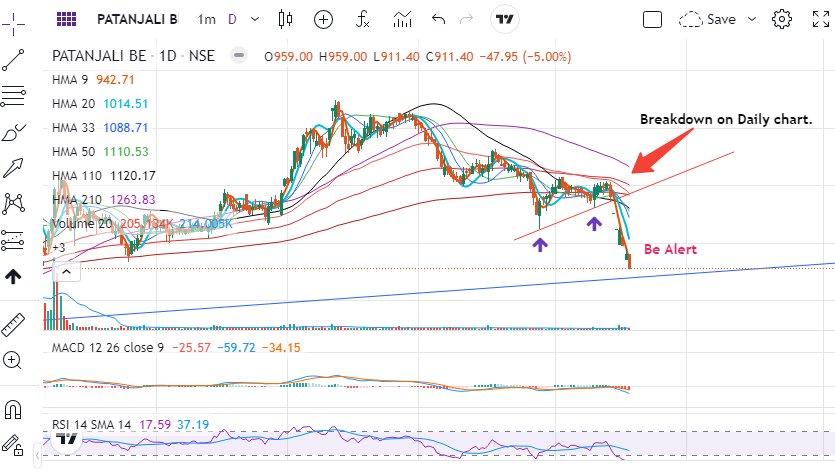
Task: Select the Volume 20 indicator label
Action: click(x=82, y=224)
